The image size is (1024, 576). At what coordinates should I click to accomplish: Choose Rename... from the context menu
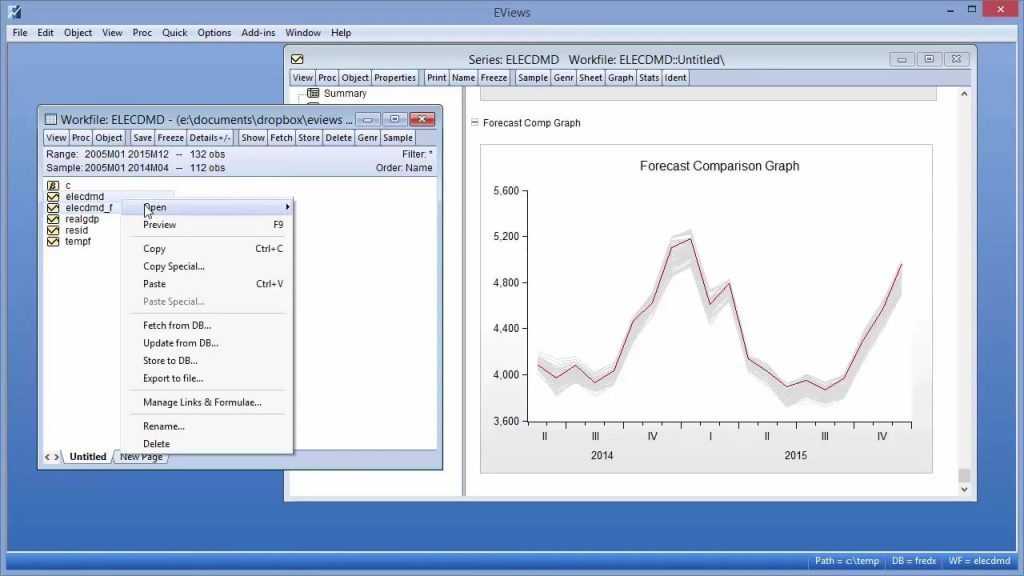tap(163, 425)
